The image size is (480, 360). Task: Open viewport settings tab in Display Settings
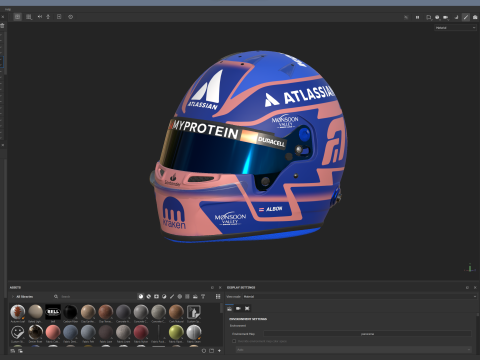point(247,308)
